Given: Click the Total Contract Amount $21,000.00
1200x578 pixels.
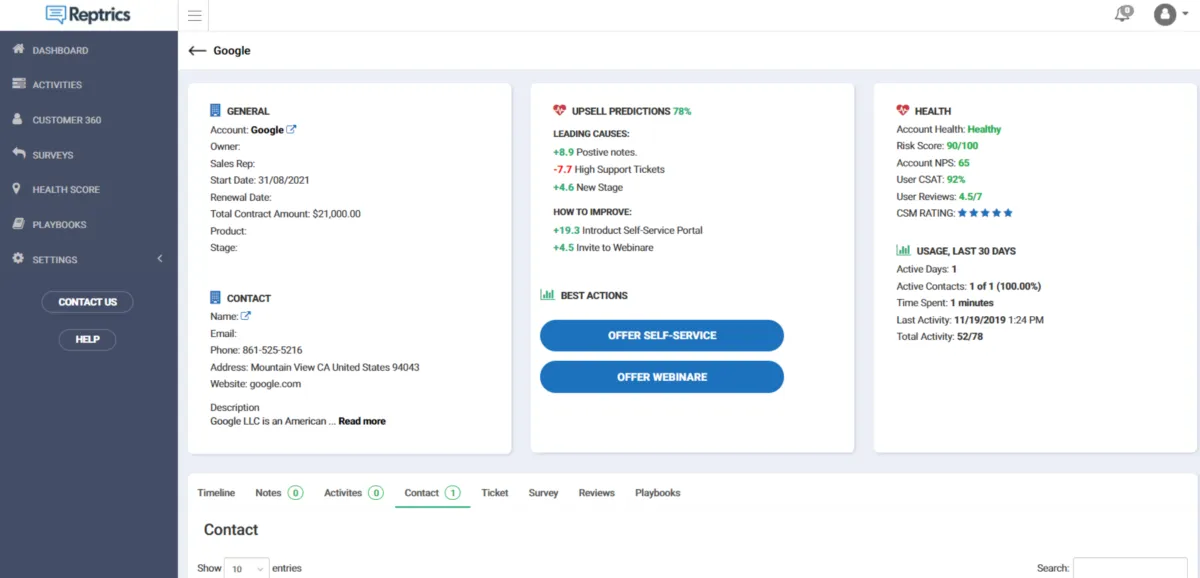Looking at the screenshot, I should pyautogui.click(x=286, y=214).
